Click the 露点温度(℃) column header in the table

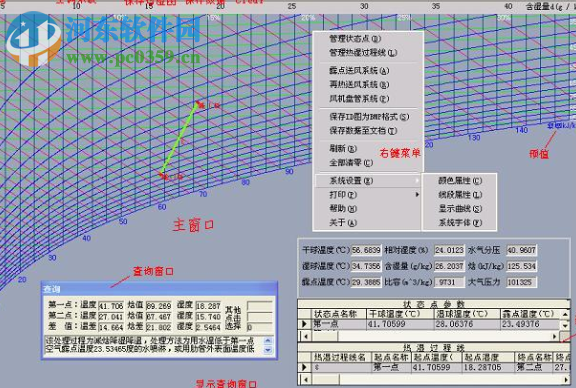click(x=530, y=314)
